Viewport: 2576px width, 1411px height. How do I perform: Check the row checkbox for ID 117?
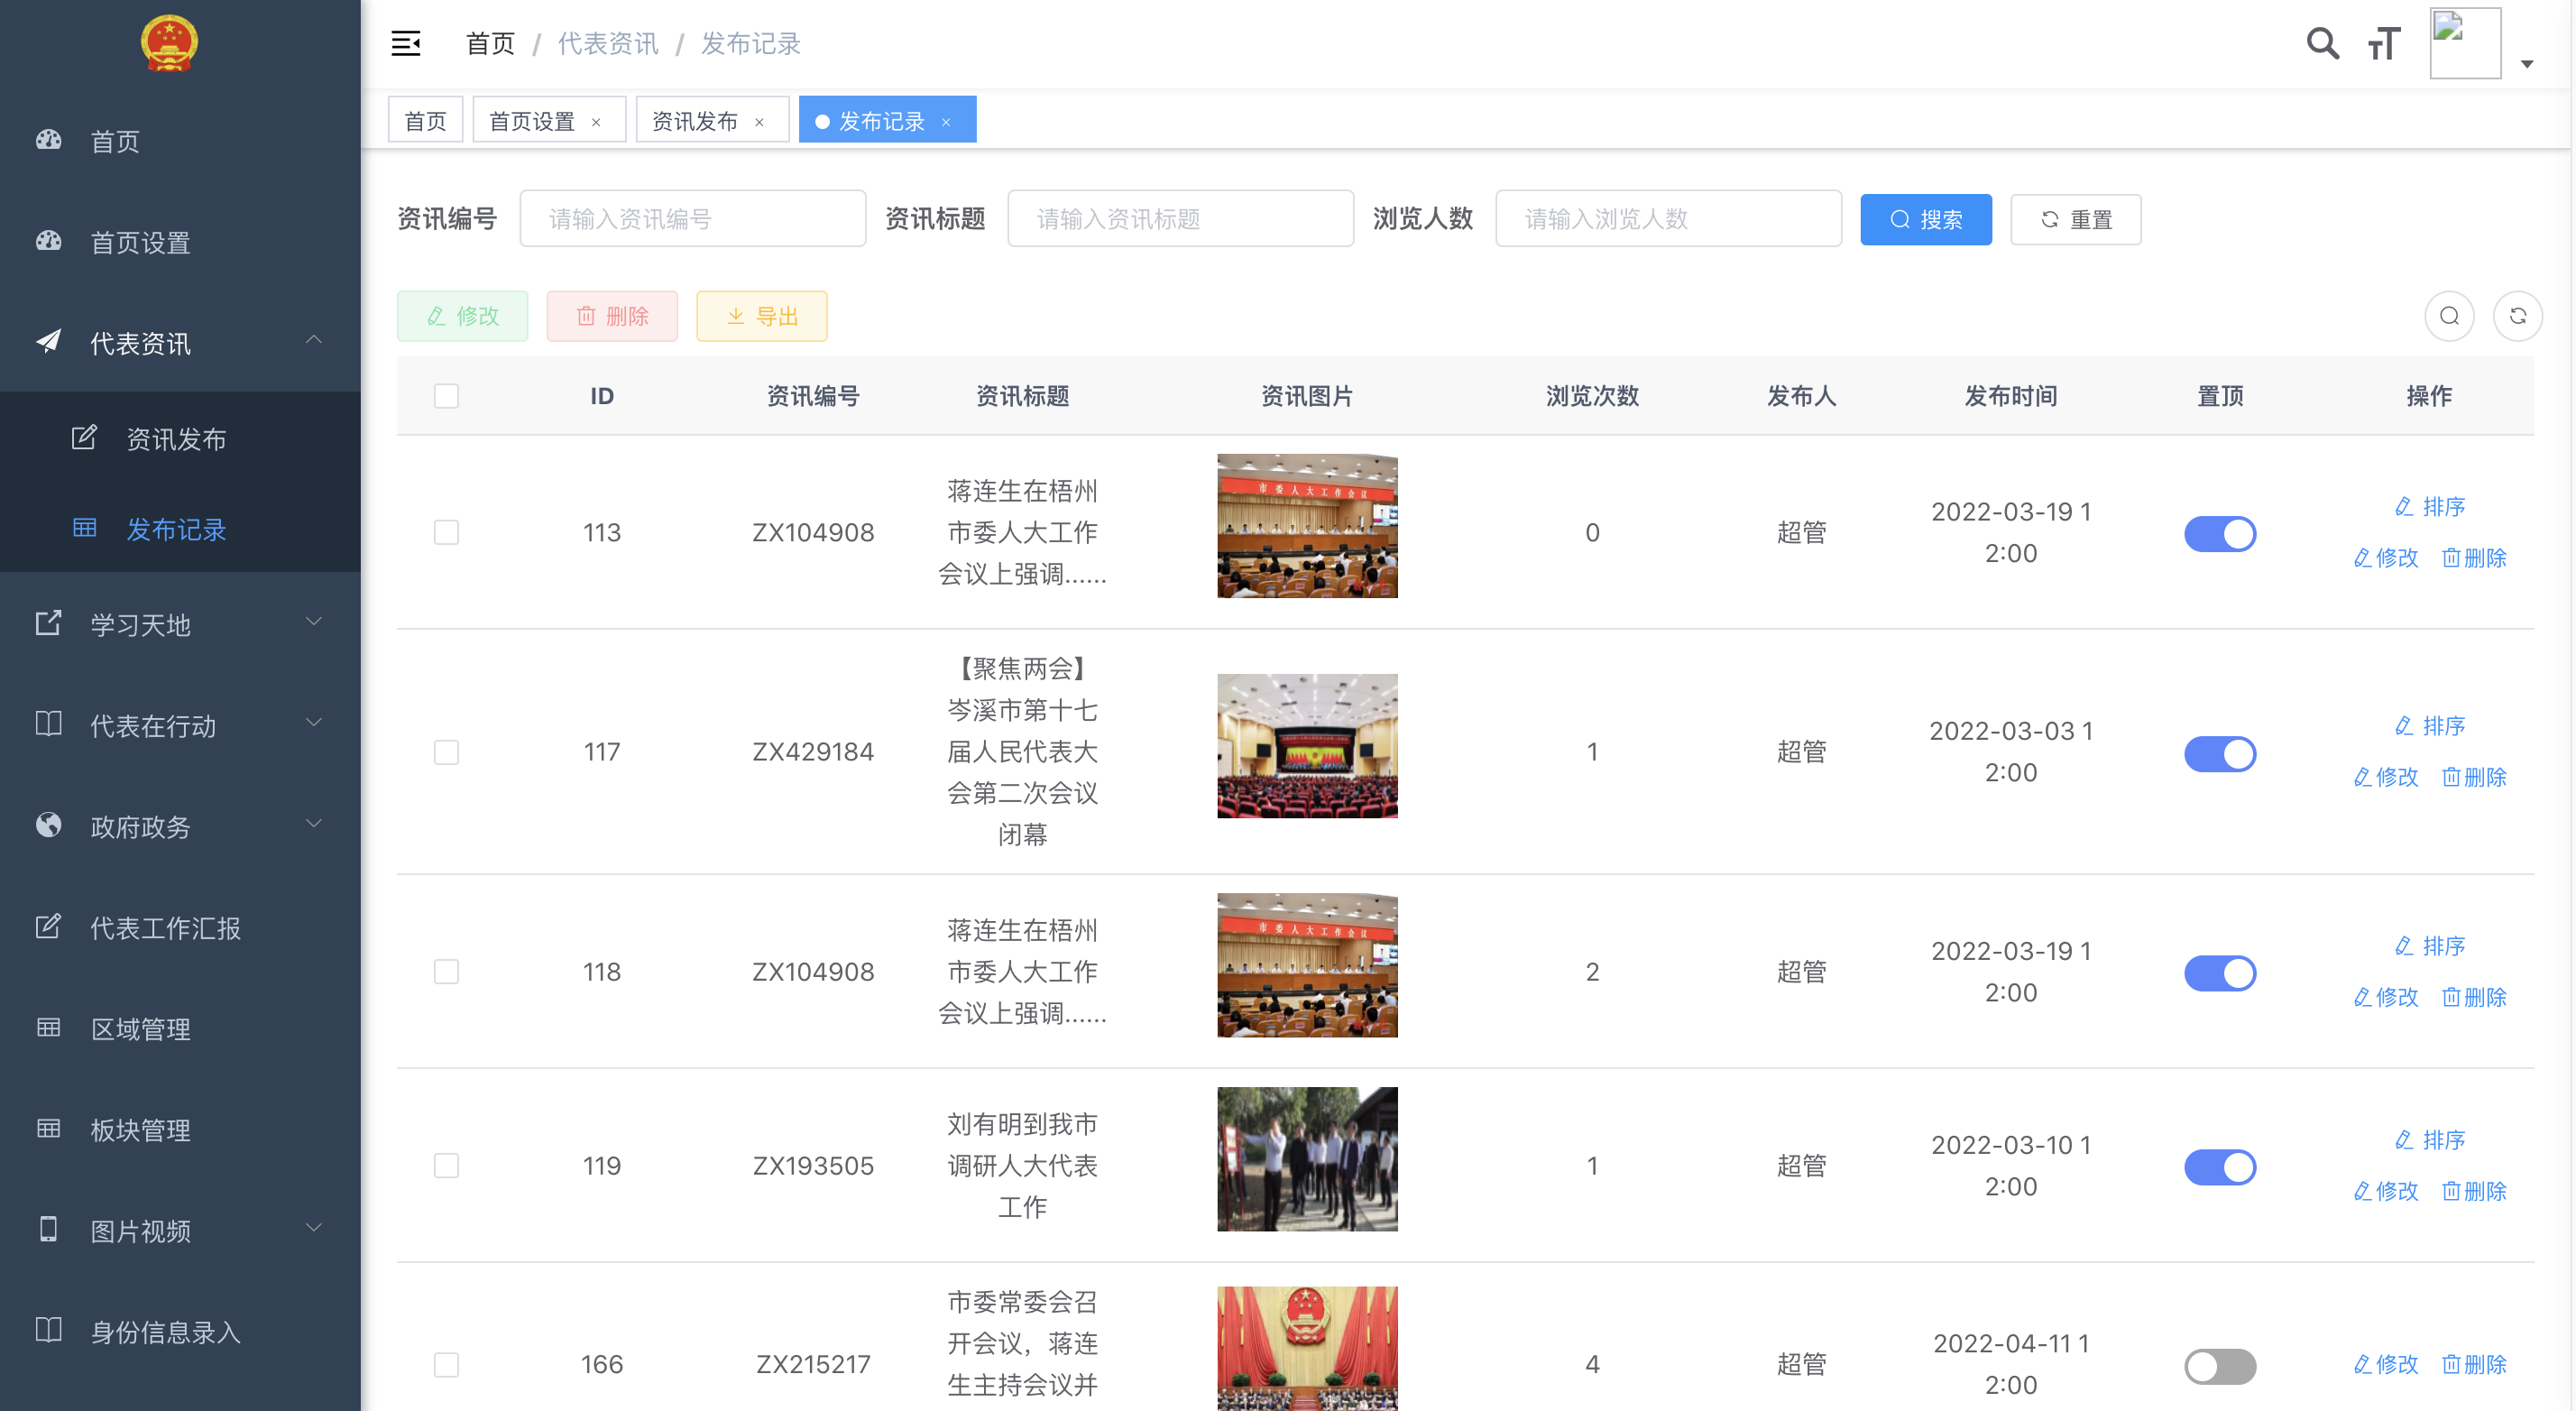pyautogui.click(x=446, y=752)
